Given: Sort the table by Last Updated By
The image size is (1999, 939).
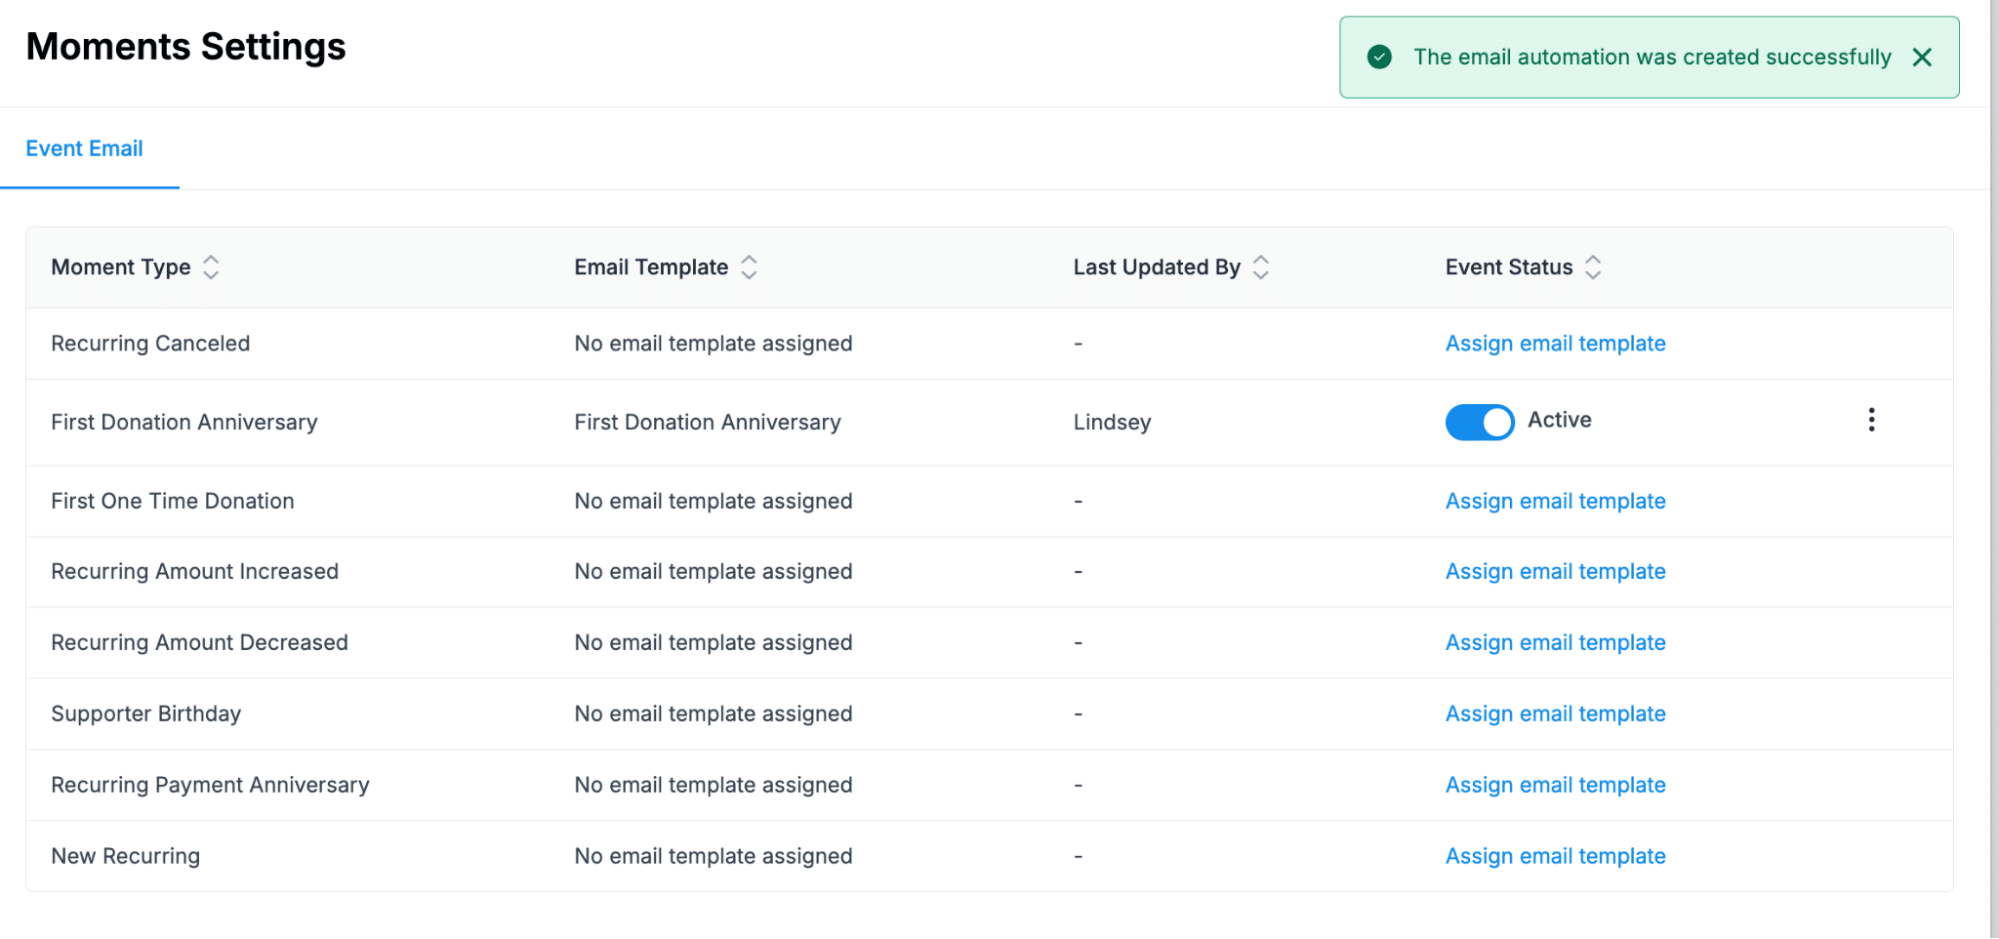Looking at the screenshot, I should coord(1261,267).
